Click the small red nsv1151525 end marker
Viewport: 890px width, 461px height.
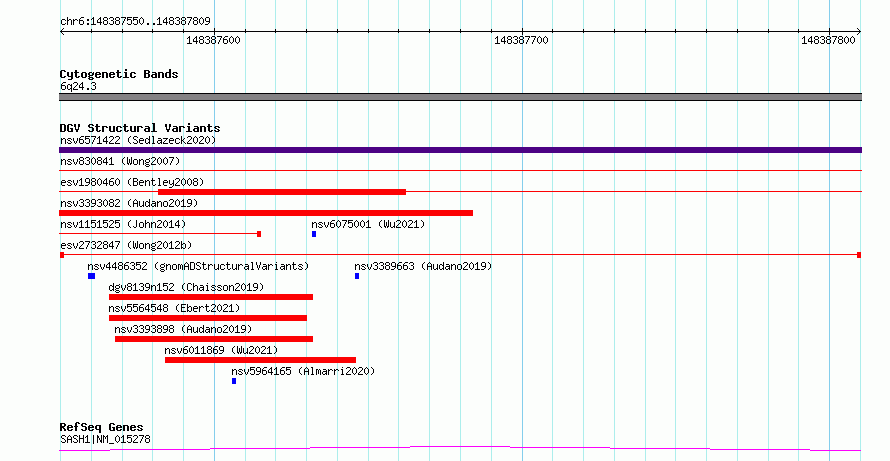coord(259,234)
